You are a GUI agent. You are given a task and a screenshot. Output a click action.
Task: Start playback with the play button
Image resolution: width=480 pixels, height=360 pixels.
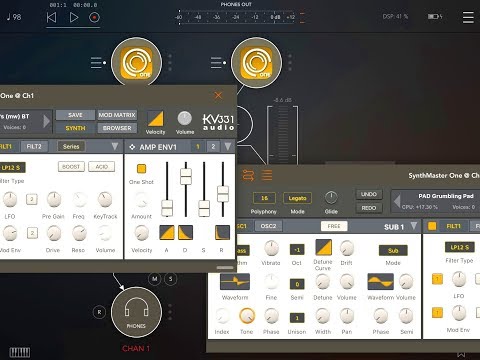74,17
